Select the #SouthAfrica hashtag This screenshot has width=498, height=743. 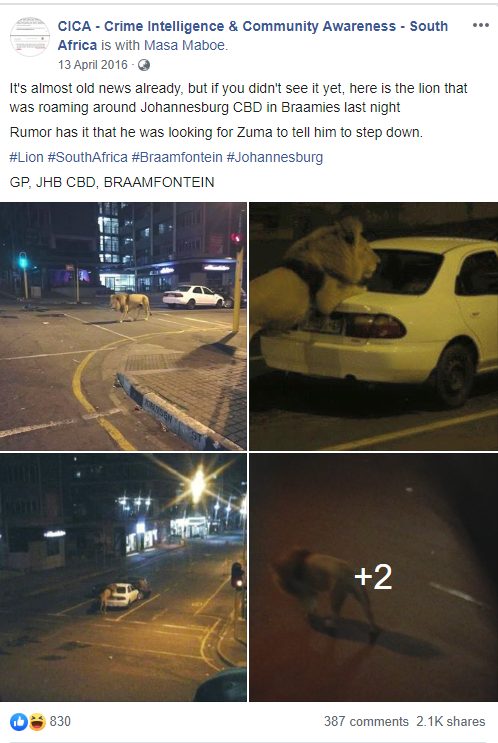[x=88, y=157]
